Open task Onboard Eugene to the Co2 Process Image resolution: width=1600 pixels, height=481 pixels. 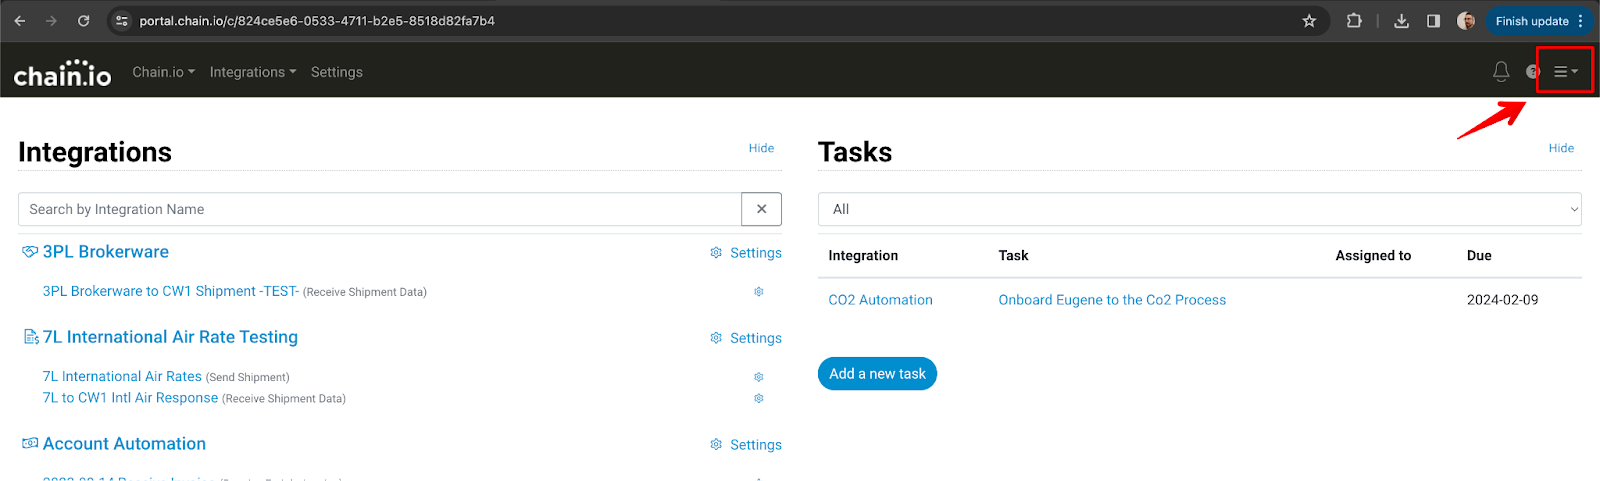coord(1112,300)
